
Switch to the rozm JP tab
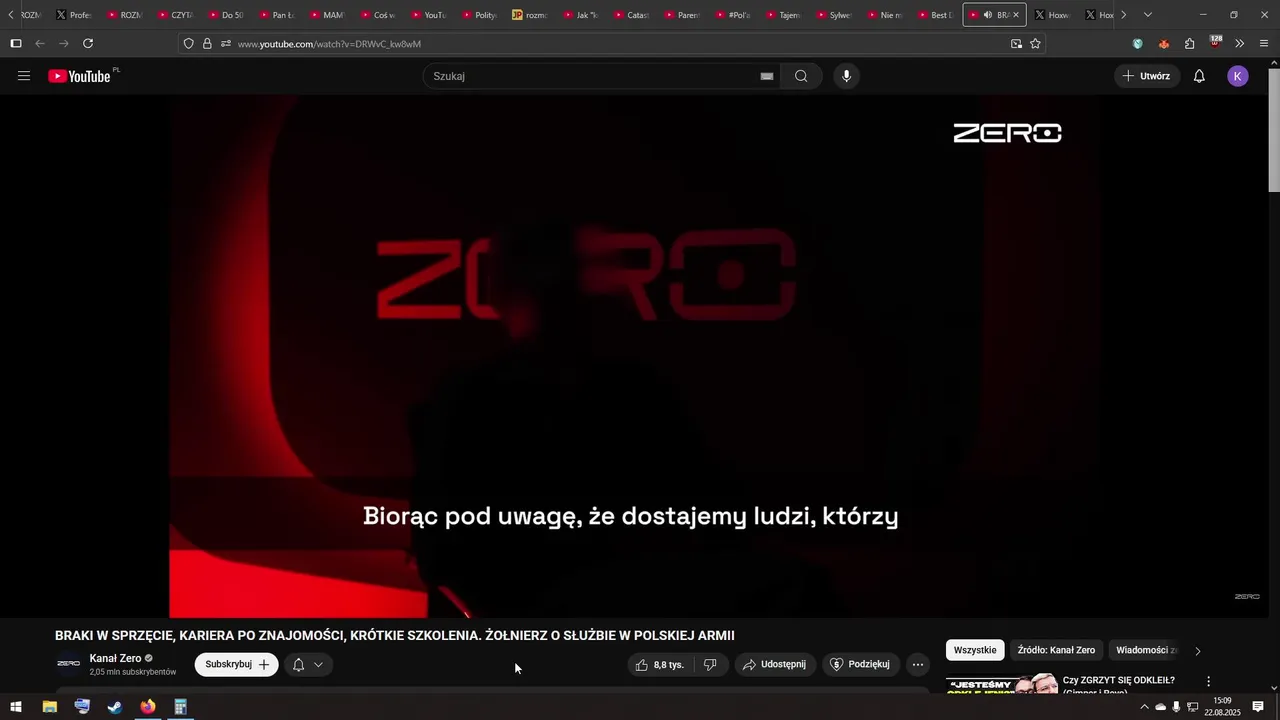coord(531,15)
